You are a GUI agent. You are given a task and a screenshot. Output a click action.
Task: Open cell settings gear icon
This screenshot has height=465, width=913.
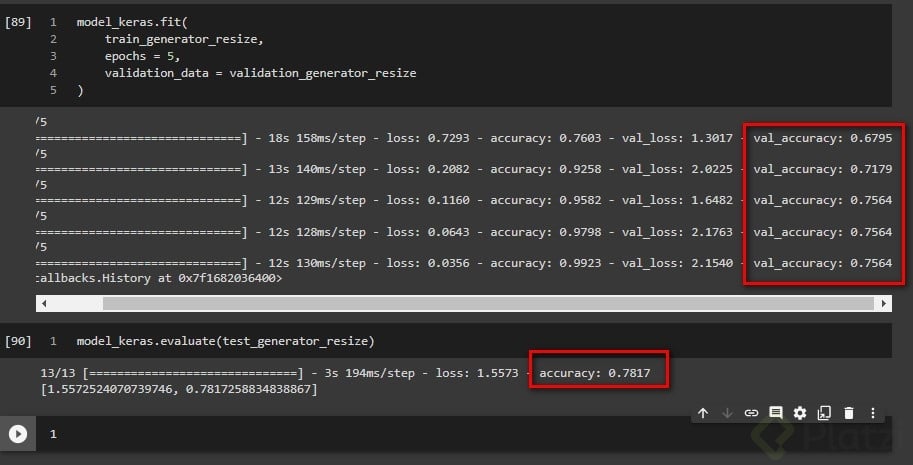click(x=800, y=413)
